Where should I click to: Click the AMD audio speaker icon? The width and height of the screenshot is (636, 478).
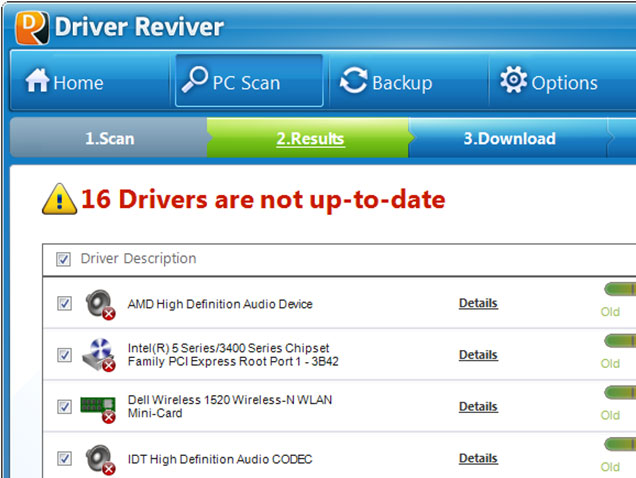point(99,304)
